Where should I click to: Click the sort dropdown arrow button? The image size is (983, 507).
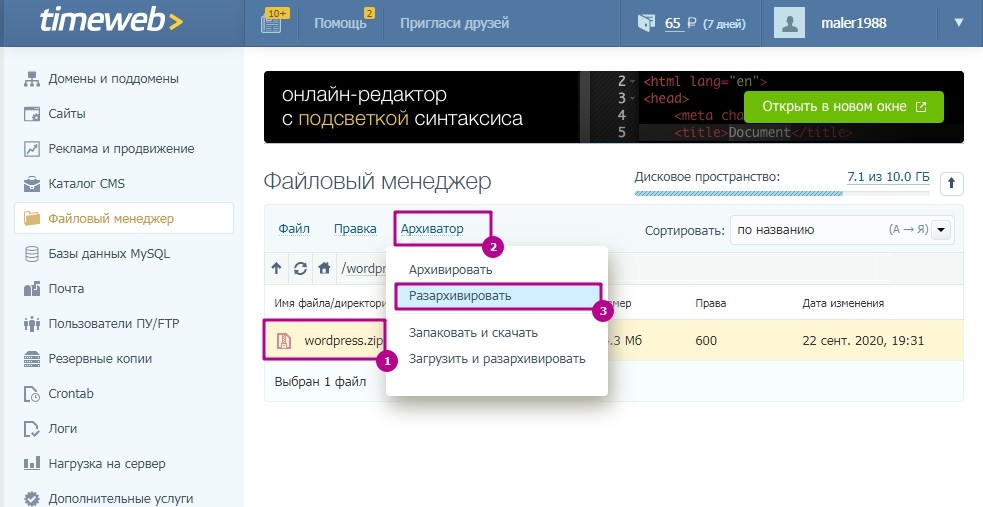tap(942, 230)
